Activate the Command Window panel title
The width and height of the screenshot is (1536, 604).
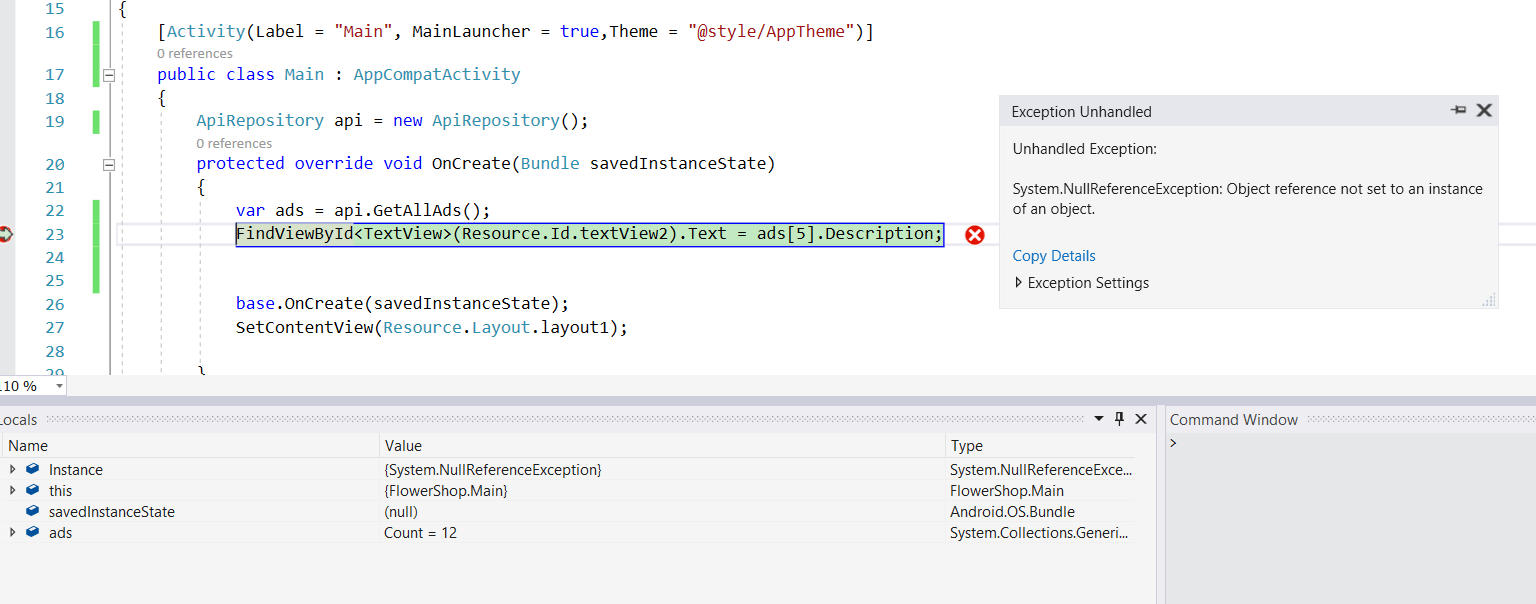[1233, 420]
